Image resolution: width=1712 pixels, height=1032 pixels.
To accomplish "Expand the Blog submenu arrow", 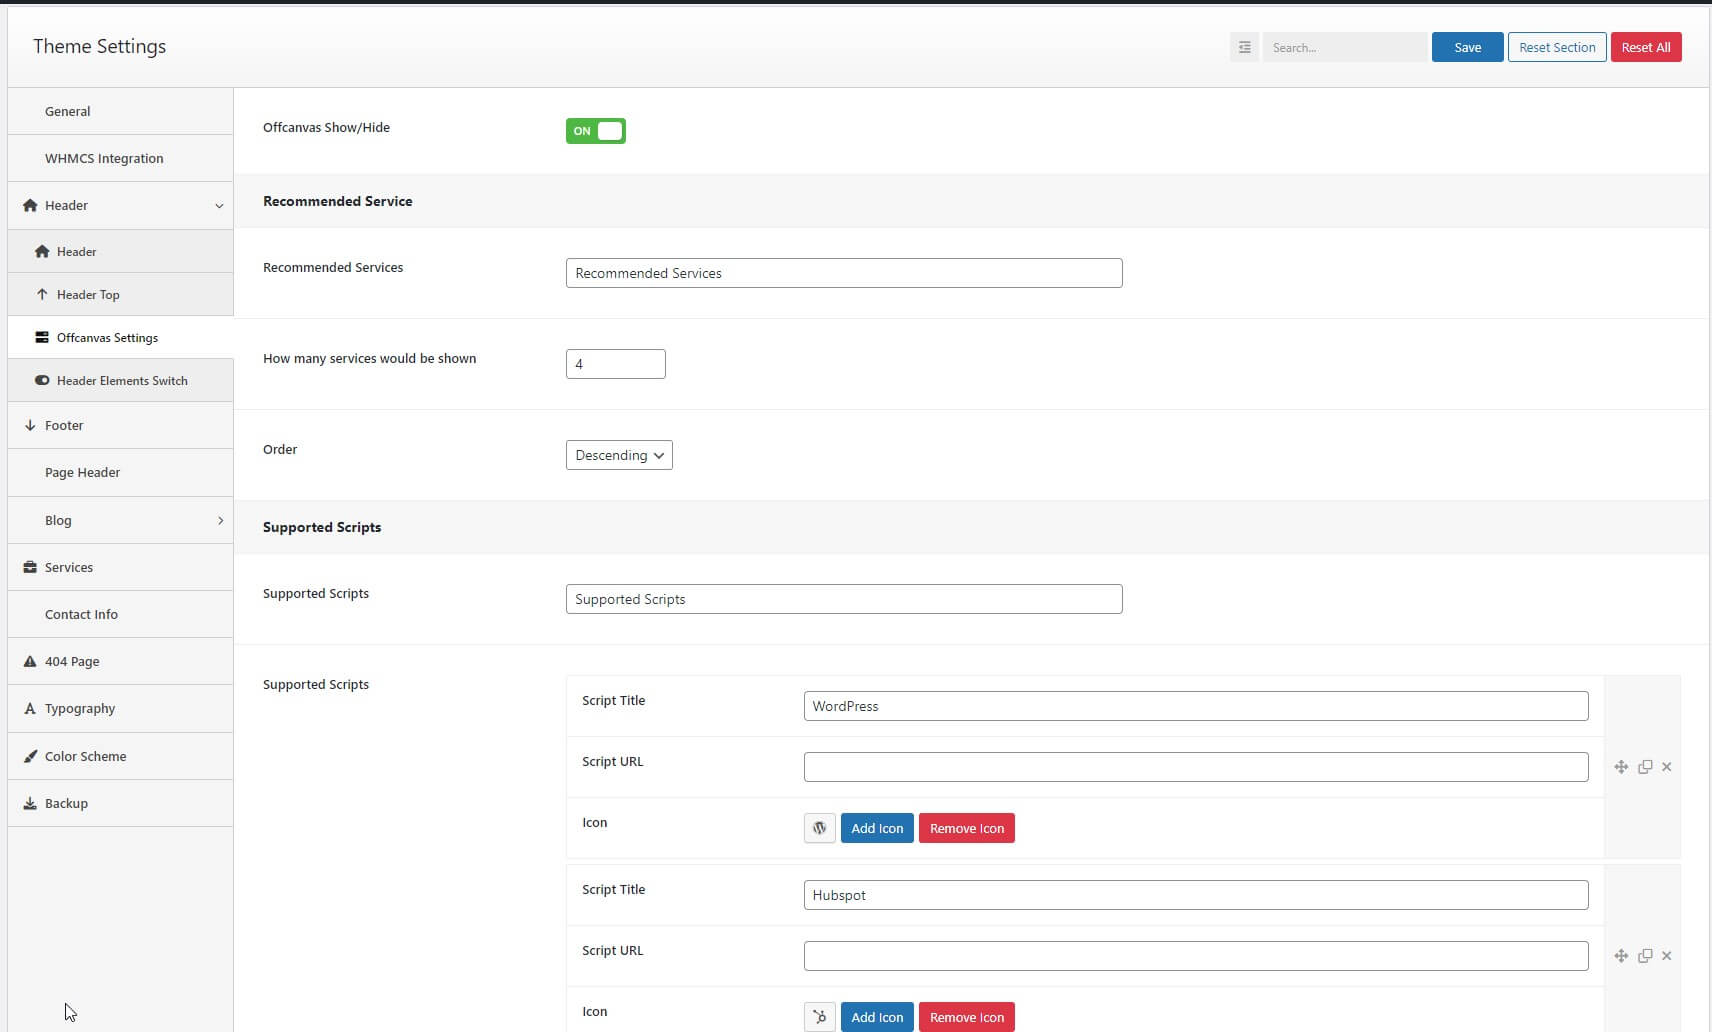I will pos(220,520).
